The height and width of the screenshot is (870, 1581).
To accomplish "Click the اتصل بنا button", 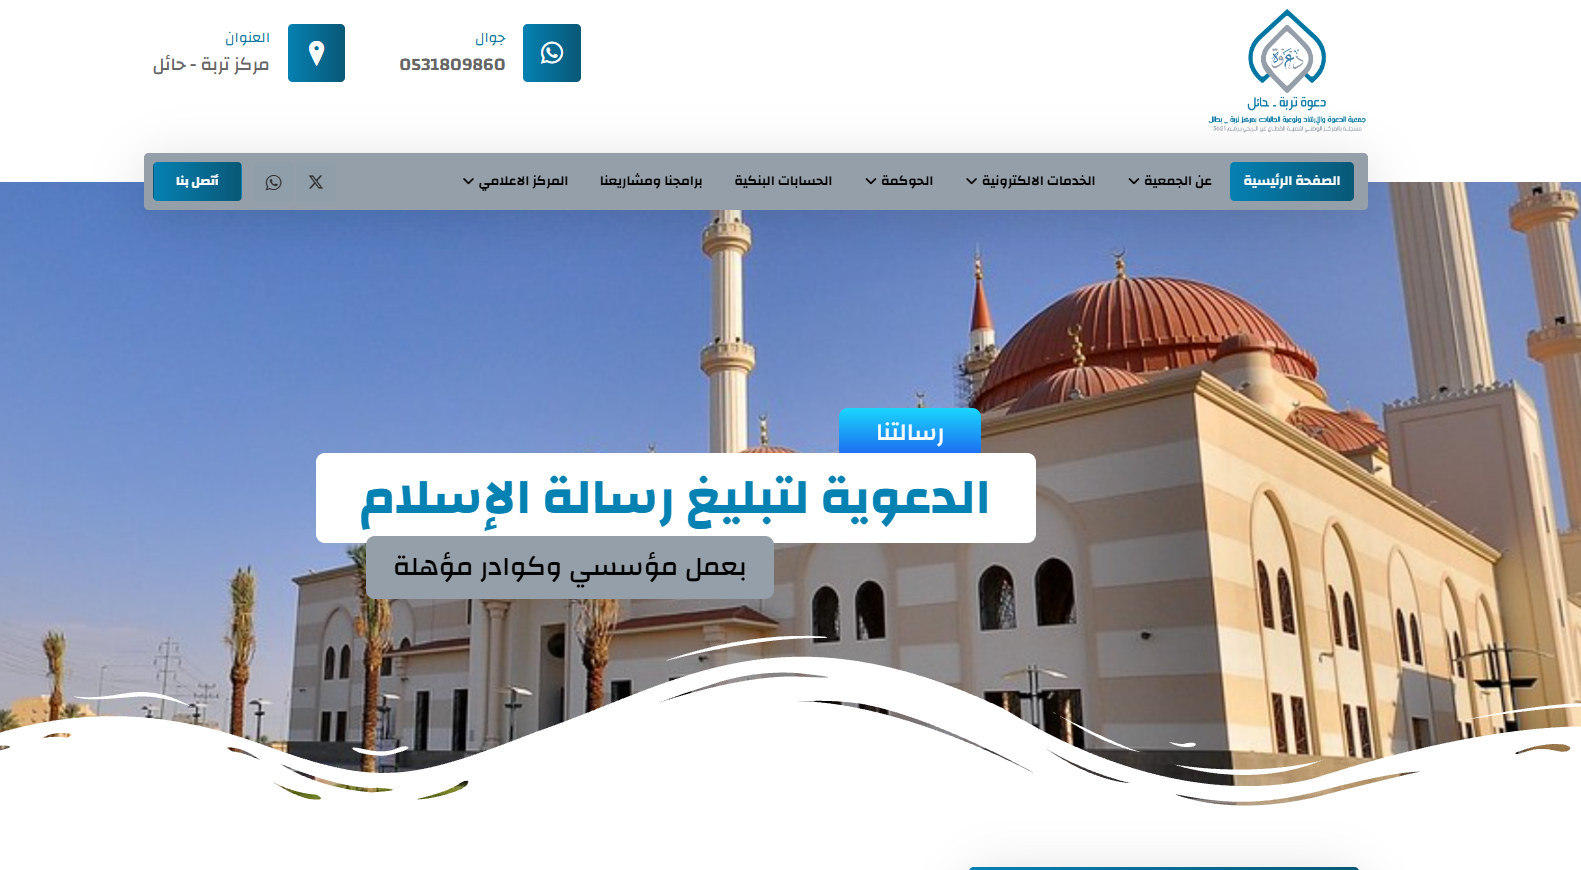I will (197, 181).
